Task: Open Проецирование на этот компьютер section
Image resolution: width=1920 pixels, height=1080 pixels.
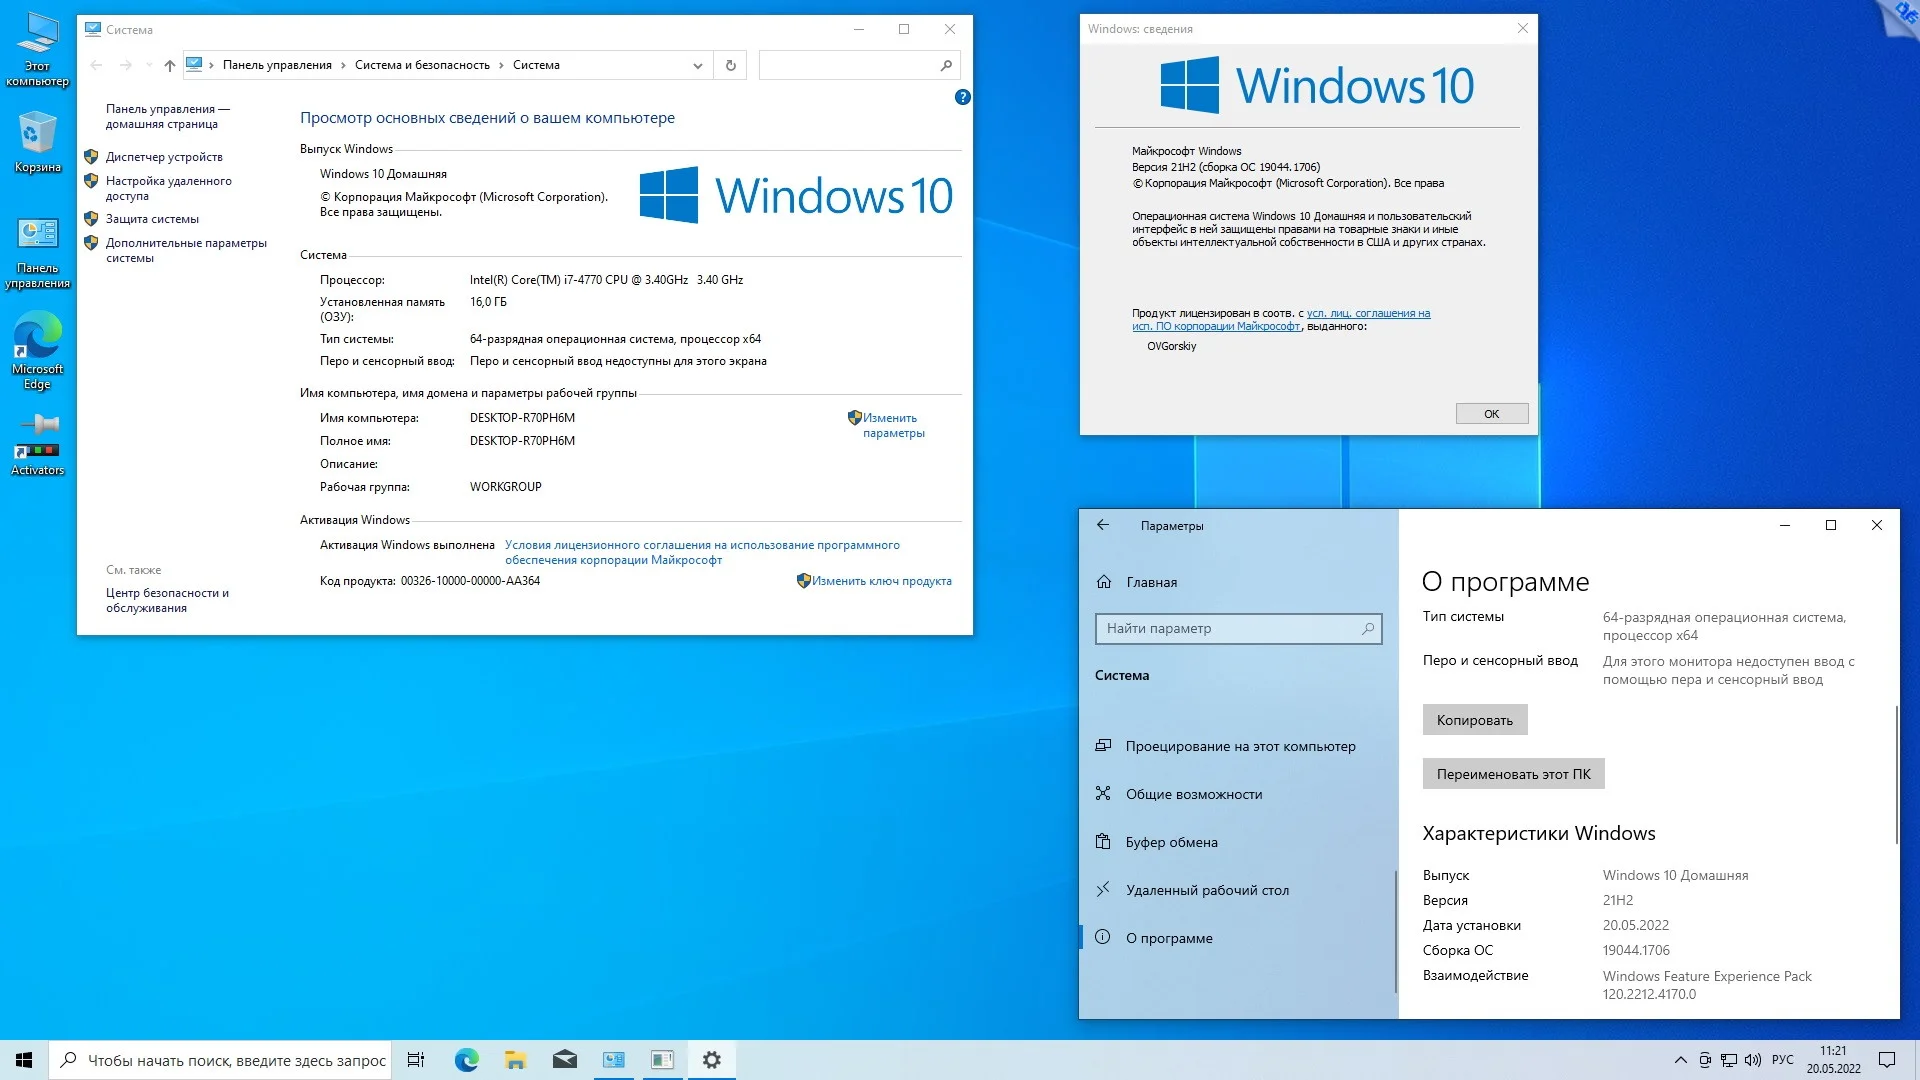Action: tap(1241, 746)
